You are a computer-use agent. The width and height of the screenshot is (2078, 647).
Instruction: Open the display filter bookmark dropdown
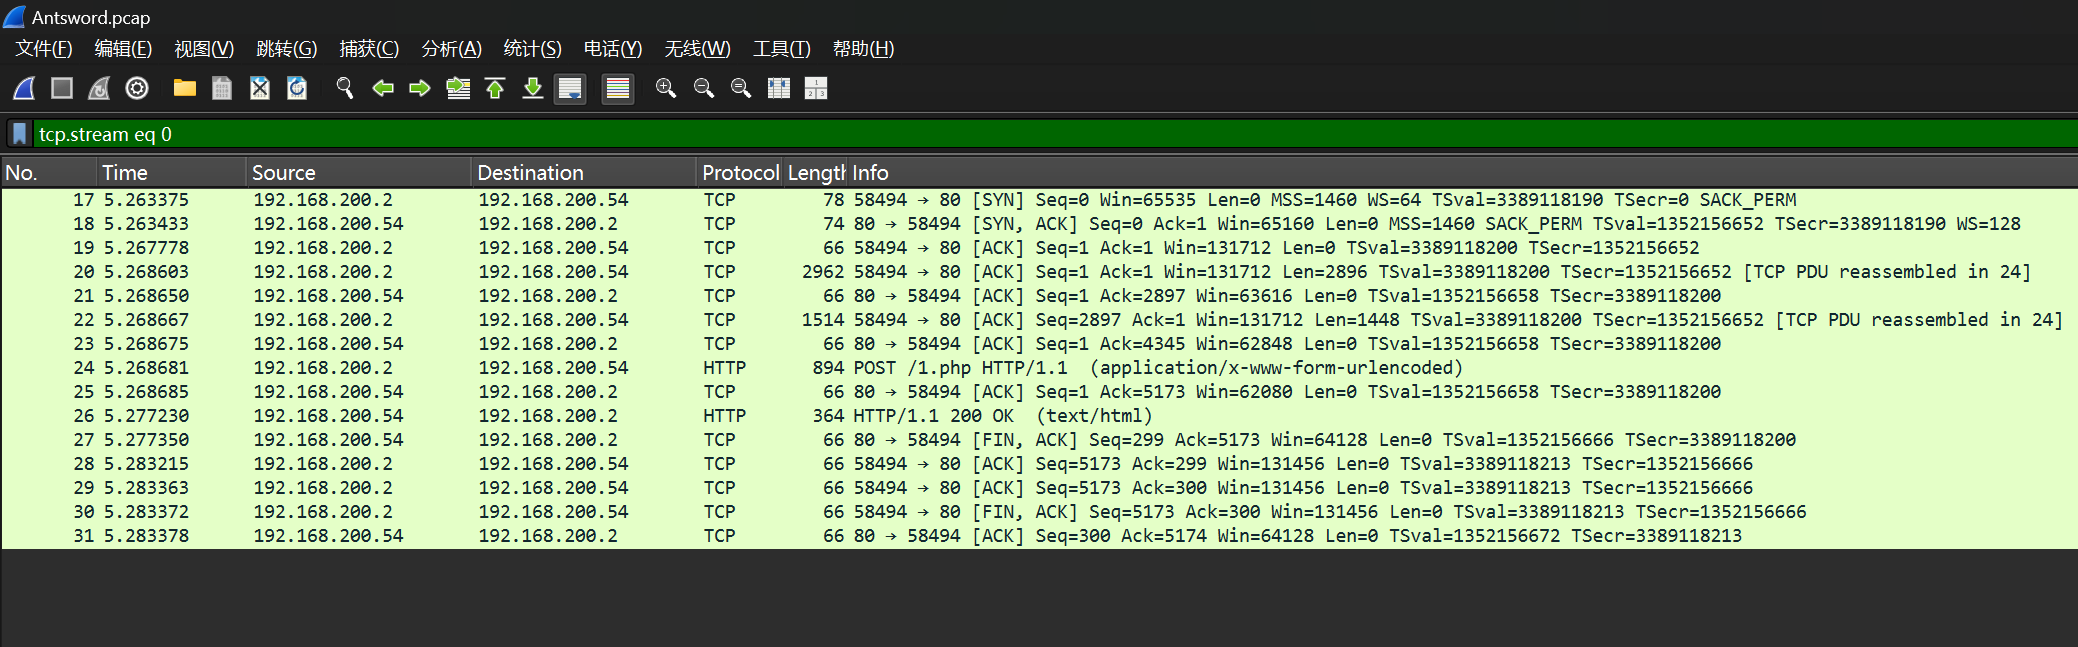coord(19,134)
